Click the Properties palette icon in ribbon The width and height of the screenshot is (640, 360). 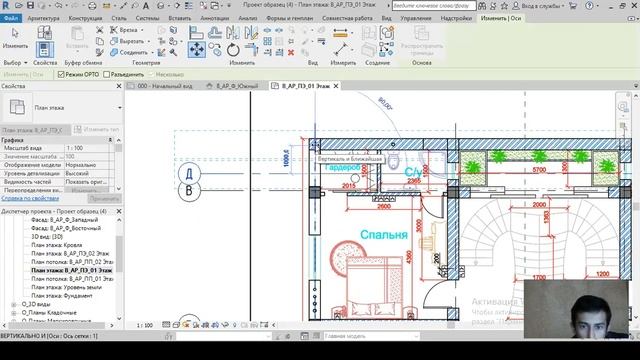[44, 50]
